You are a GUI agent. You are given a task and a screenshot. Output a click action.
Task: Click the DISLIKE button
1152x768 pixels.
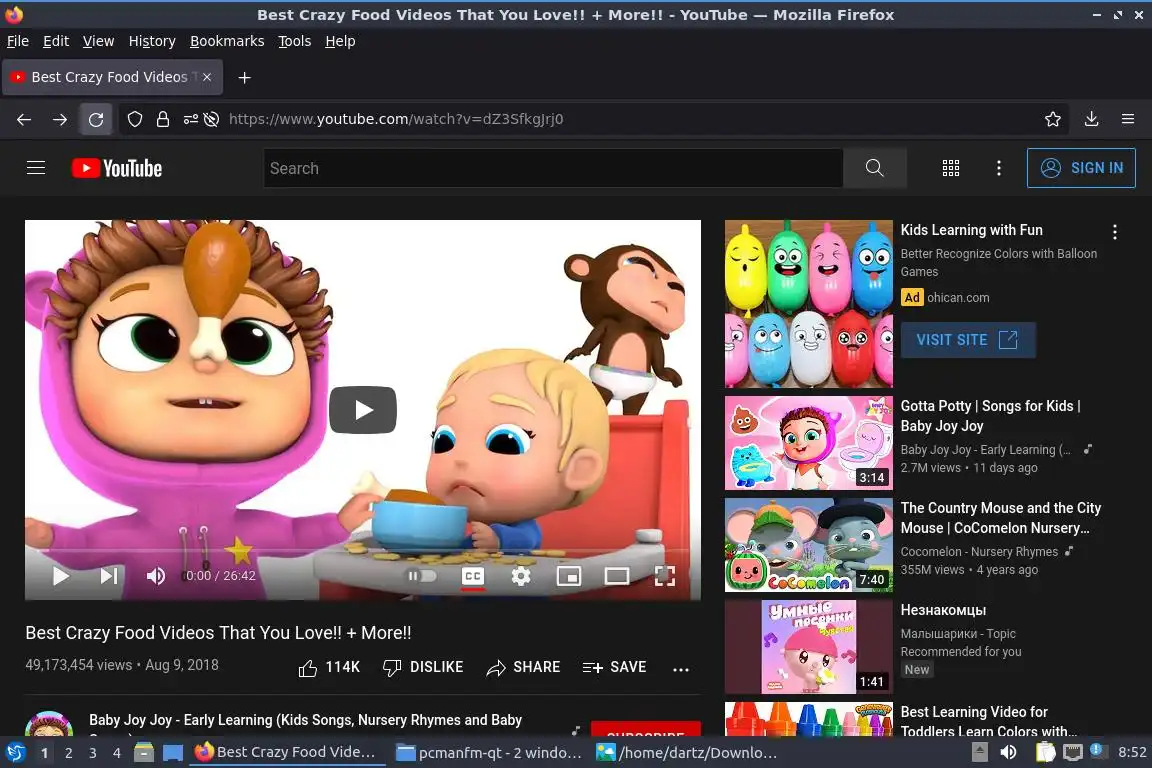coord(423,667)
